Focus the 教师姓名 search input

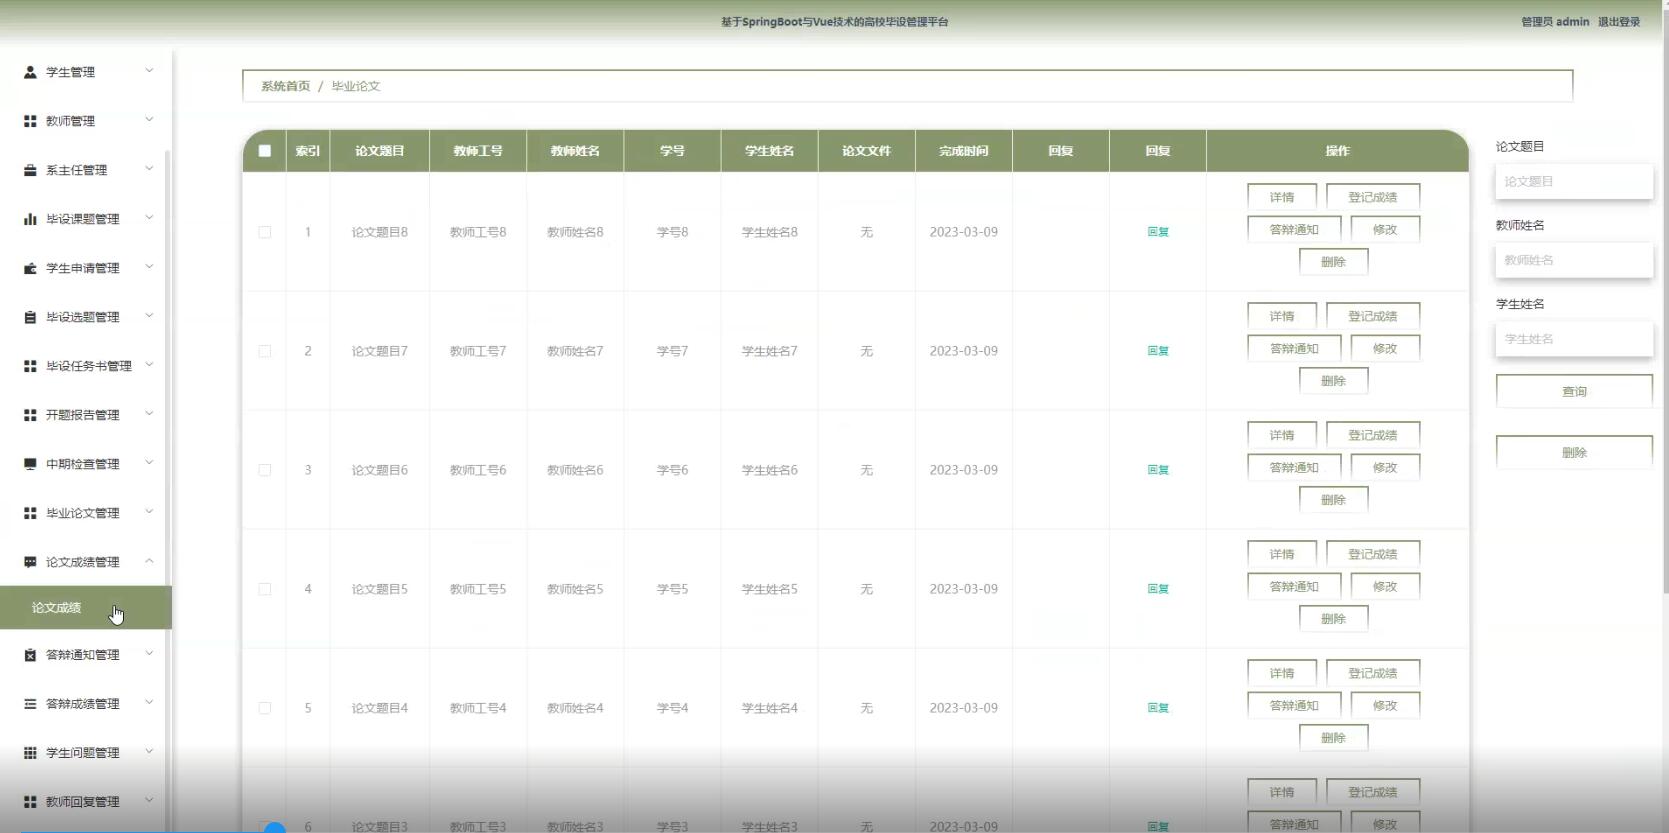click(x=1574, y=260)
